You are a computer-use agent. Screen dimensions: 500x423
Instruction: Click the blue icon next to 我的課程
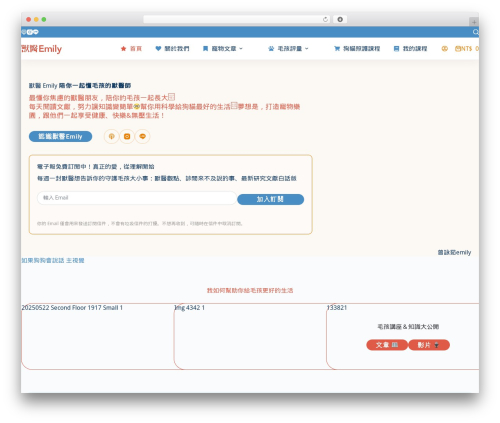[x=396, y=49]
